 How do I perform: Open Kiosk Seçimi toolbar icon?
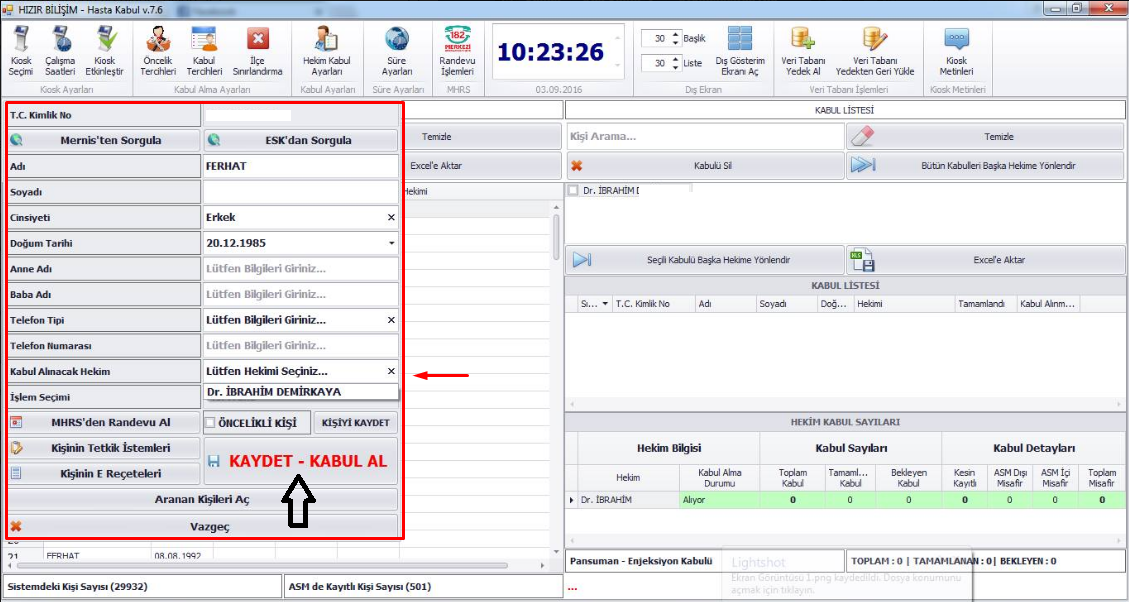21,50
